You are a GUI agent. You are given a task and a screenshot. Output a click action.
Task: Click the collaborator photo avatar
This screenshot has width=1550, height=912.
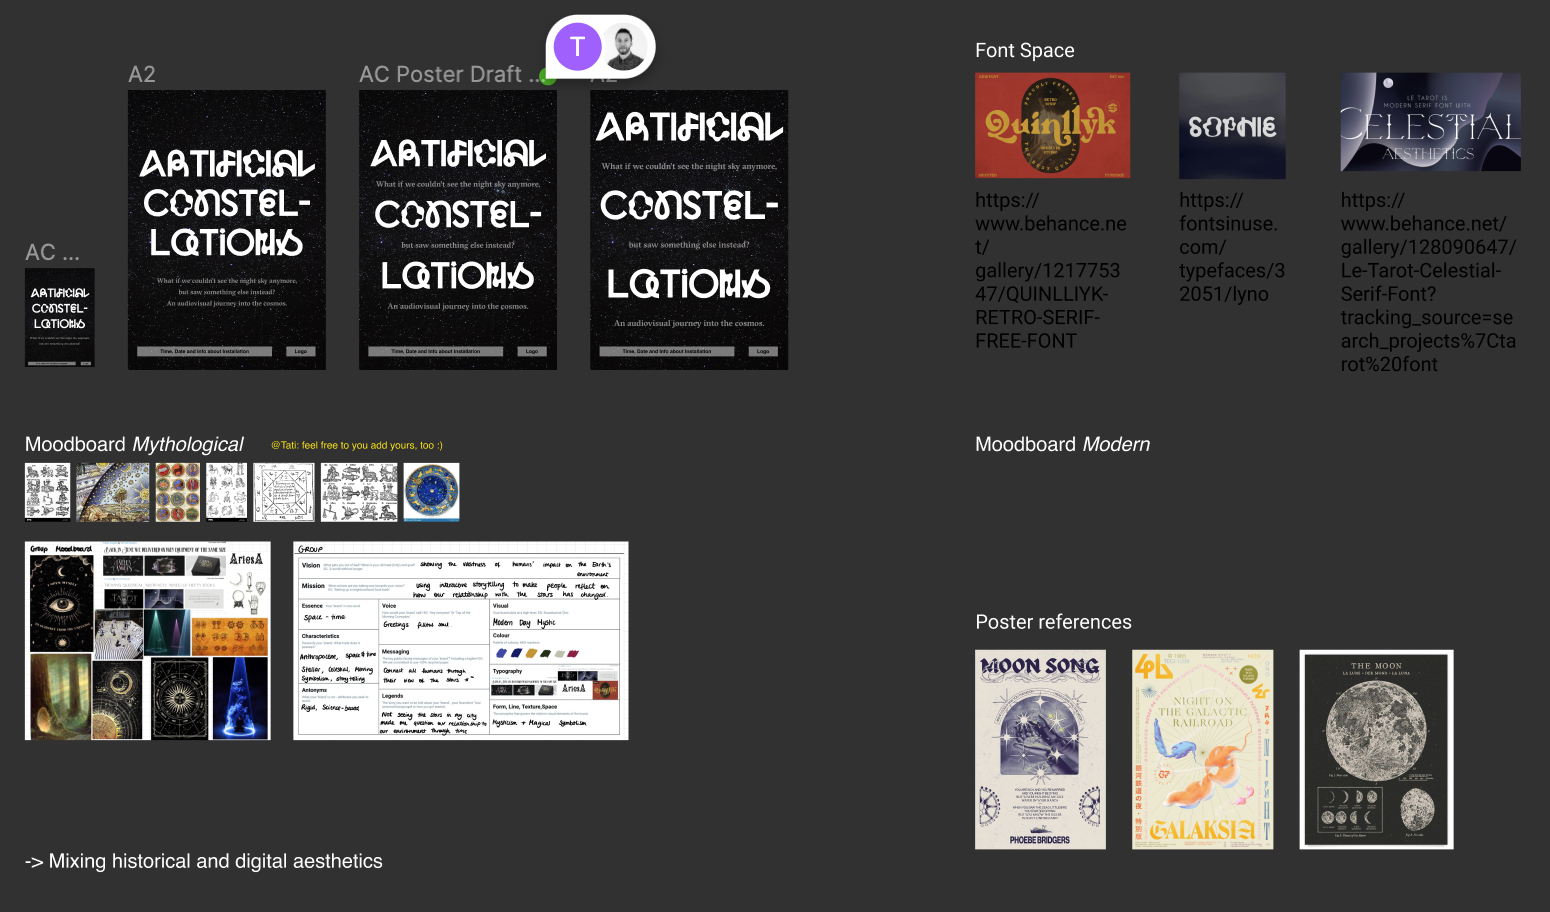(625, 47)
